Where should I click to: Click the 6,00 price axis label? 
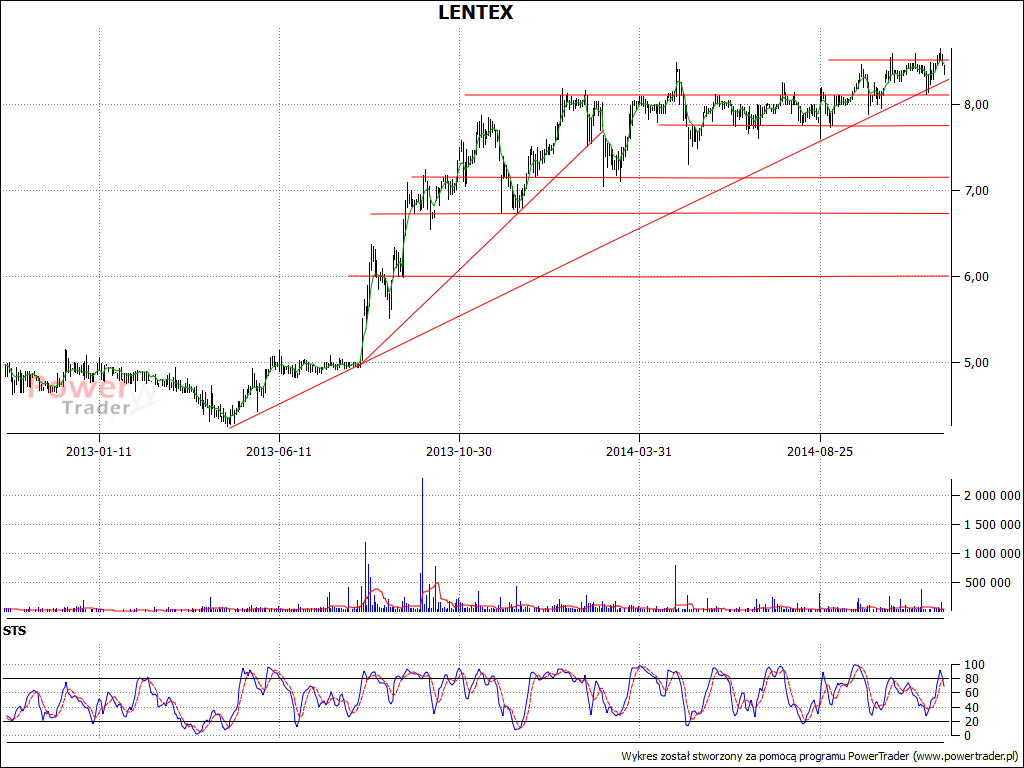click(x=976, y=277)
